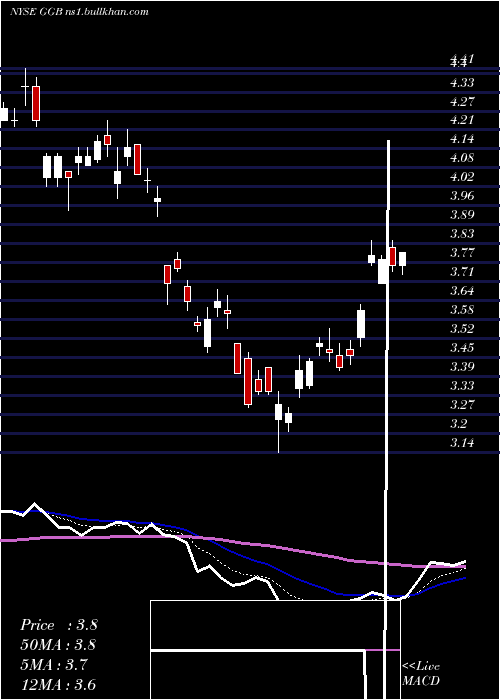Click the 4.27 price axis label
This screenshot has width=500, height=700.
pos(462,101)
